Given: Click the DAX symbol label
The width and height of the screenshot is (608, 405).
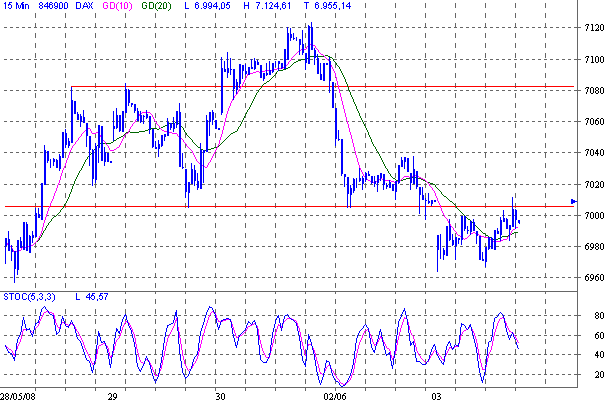Looking at the screenshot, I should coord(84,6).
